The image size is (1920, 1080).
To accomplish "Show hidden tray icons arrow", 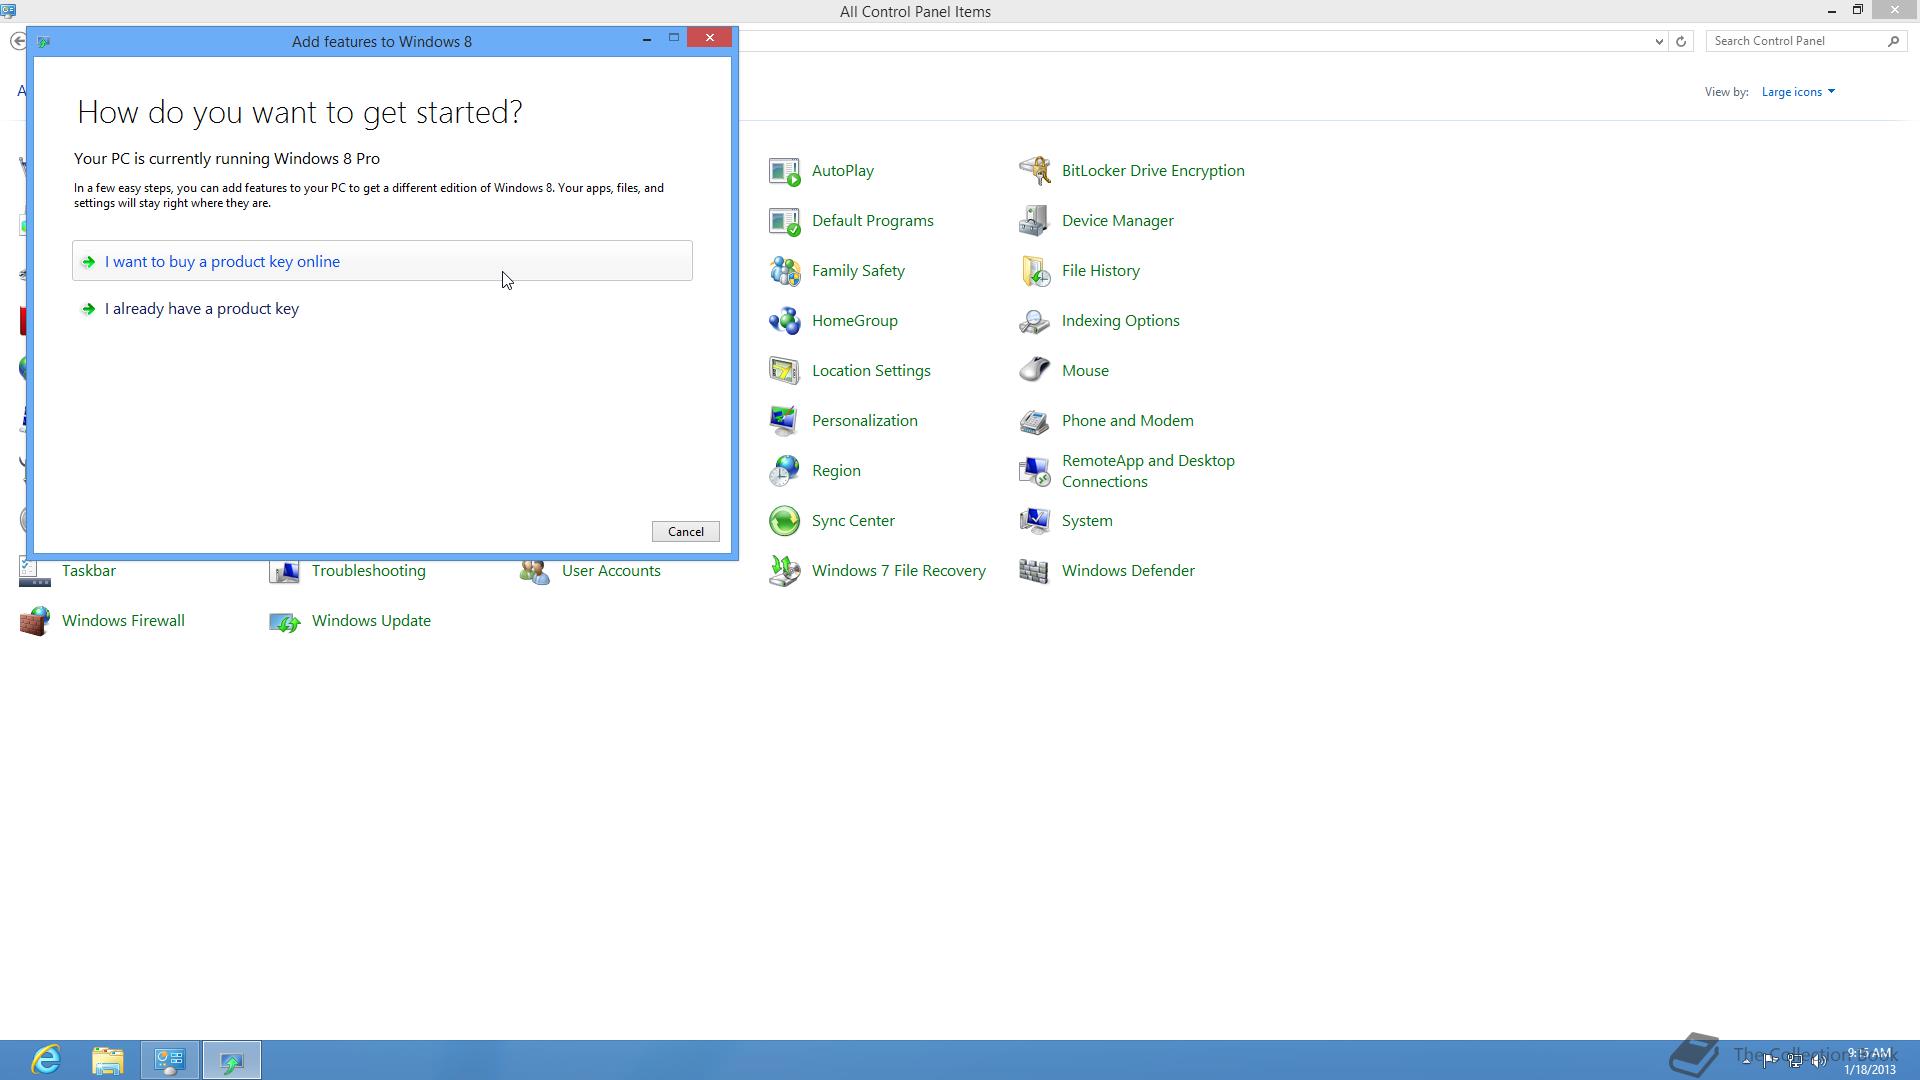I will (x=1746, y=1061).
